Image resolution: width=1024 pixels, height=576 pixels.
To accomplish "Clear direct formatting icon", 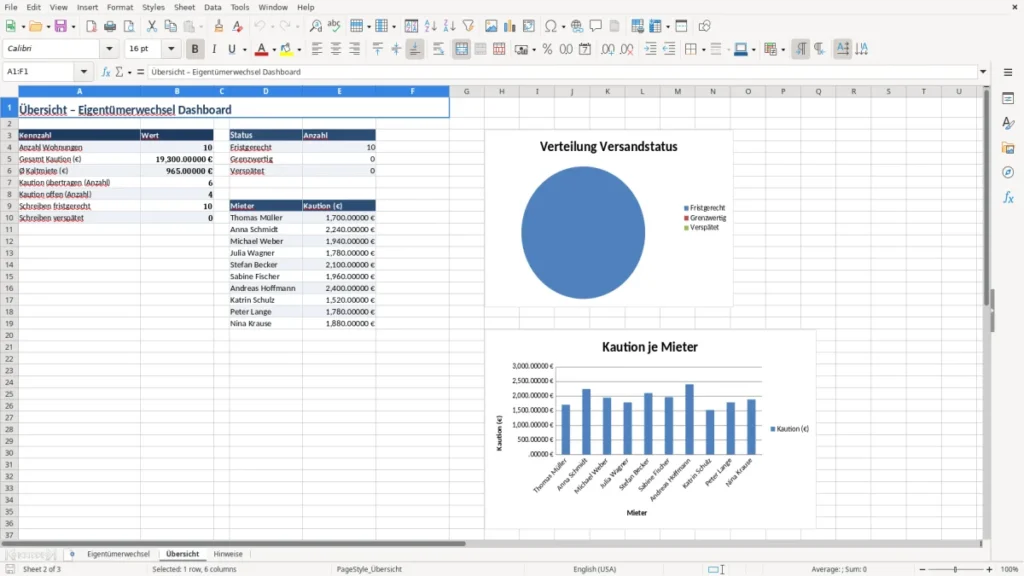I will click(x=238, y=26).
